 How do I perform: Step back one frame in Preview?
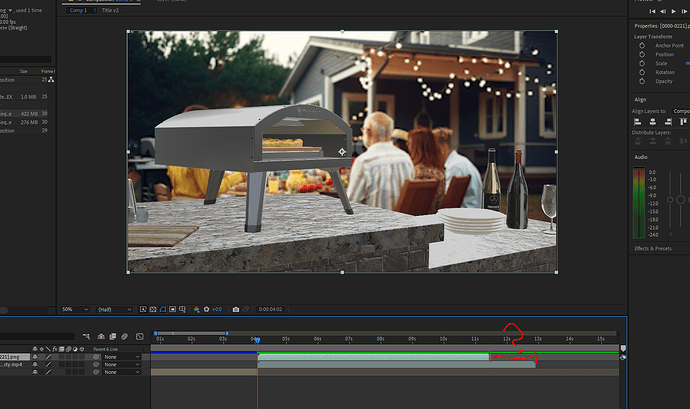663,11
